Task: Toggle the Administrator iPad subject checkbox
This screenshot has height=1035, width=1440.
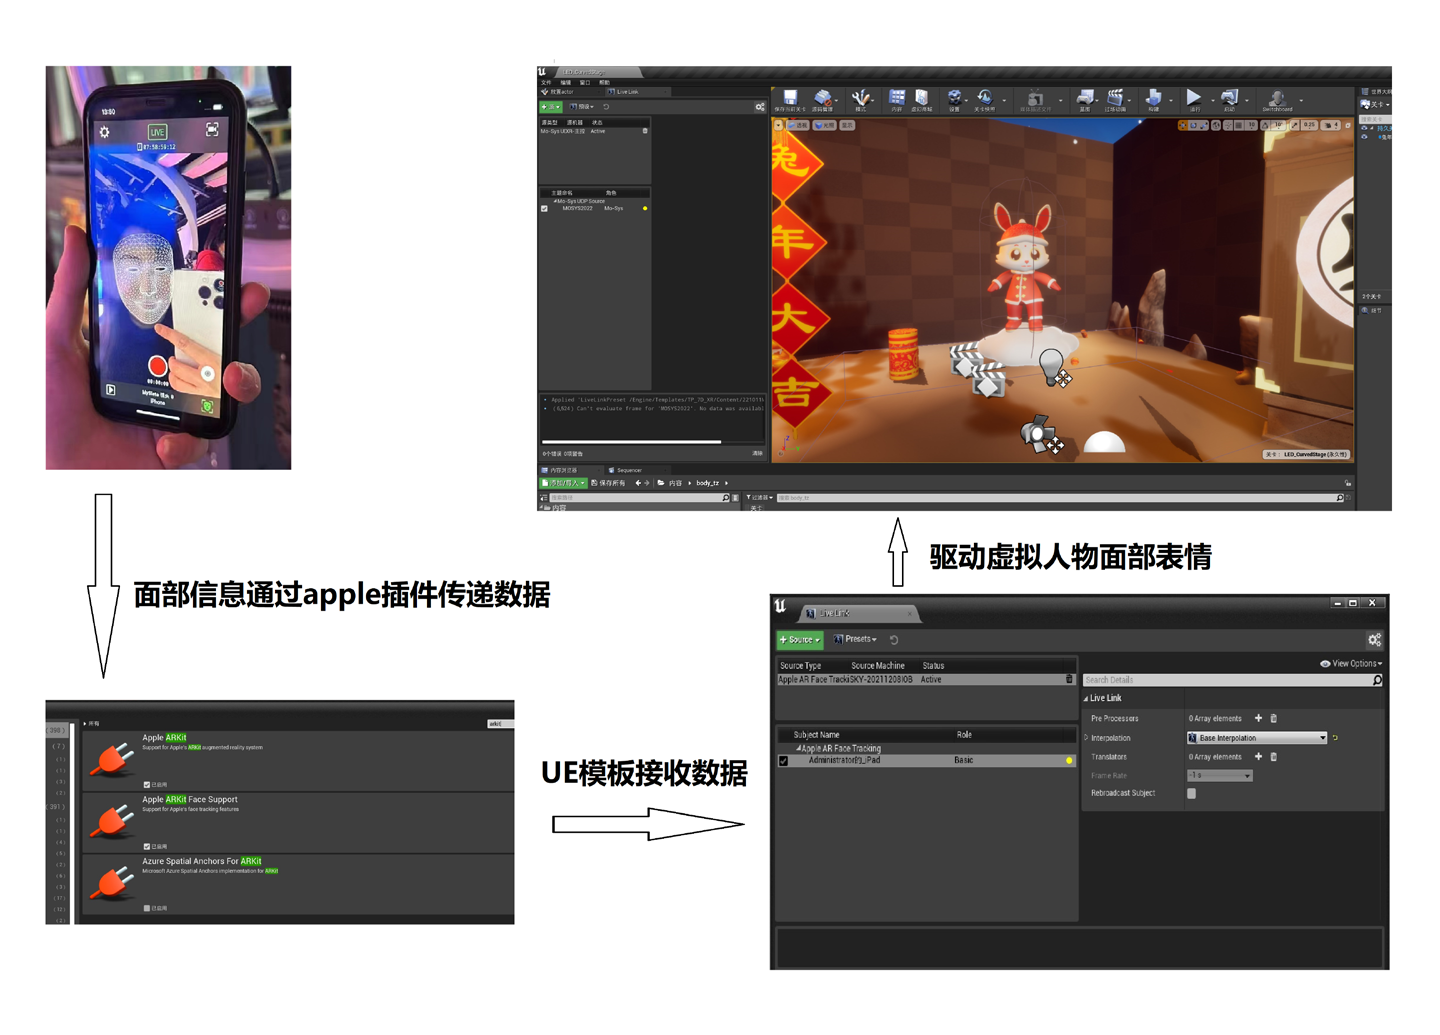Action: click(783, 761)
